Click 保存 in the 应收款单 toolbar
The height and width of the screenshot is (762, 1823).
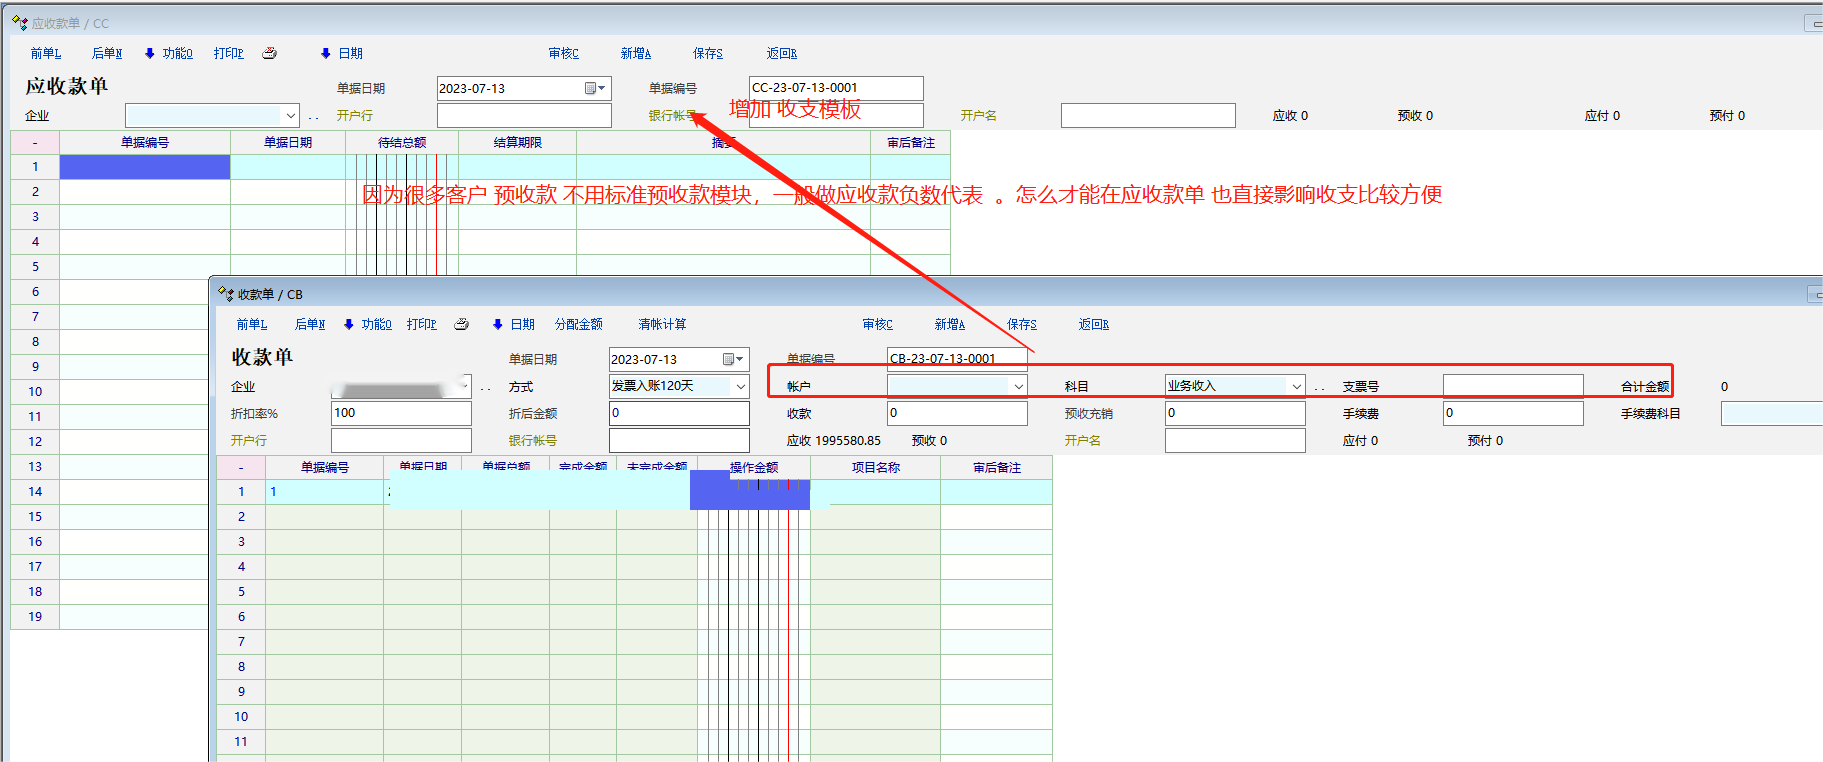click(707, 53)
